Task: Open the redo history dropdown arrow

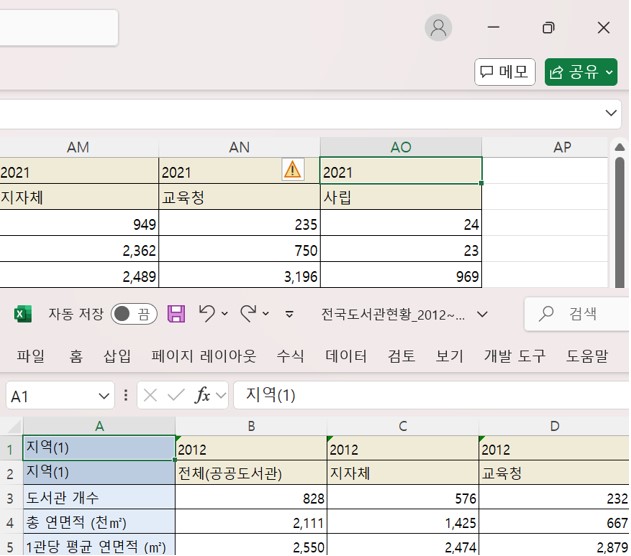Action: tap(266, 314)
